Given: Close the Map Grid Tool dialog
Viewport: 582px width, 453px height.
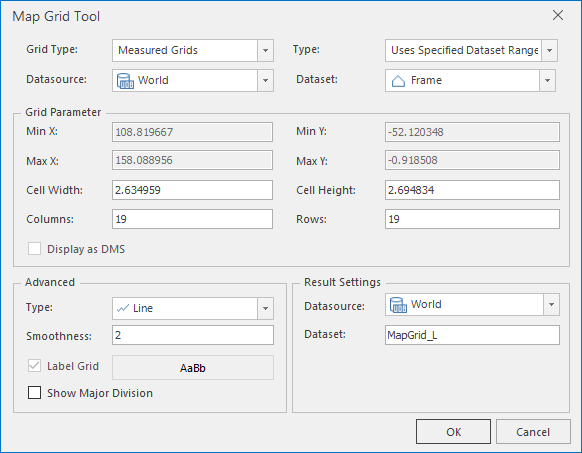Looking at the screenshot, I should pos(558,16).
